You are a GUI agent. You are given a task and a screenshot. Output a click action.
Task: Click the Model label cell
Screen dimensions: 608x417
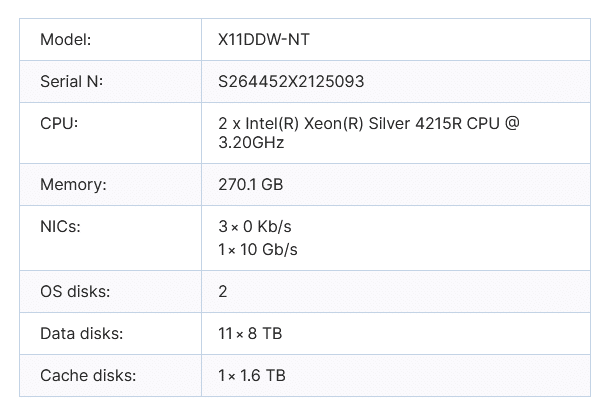[111, 40]
